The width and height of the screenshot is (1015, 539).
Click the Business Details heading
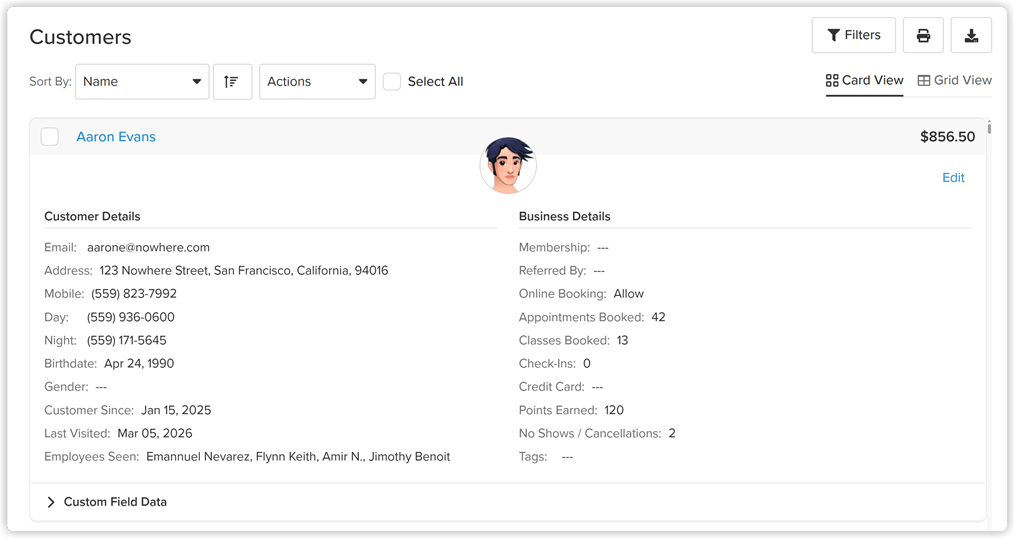click(x=564, y=216)
